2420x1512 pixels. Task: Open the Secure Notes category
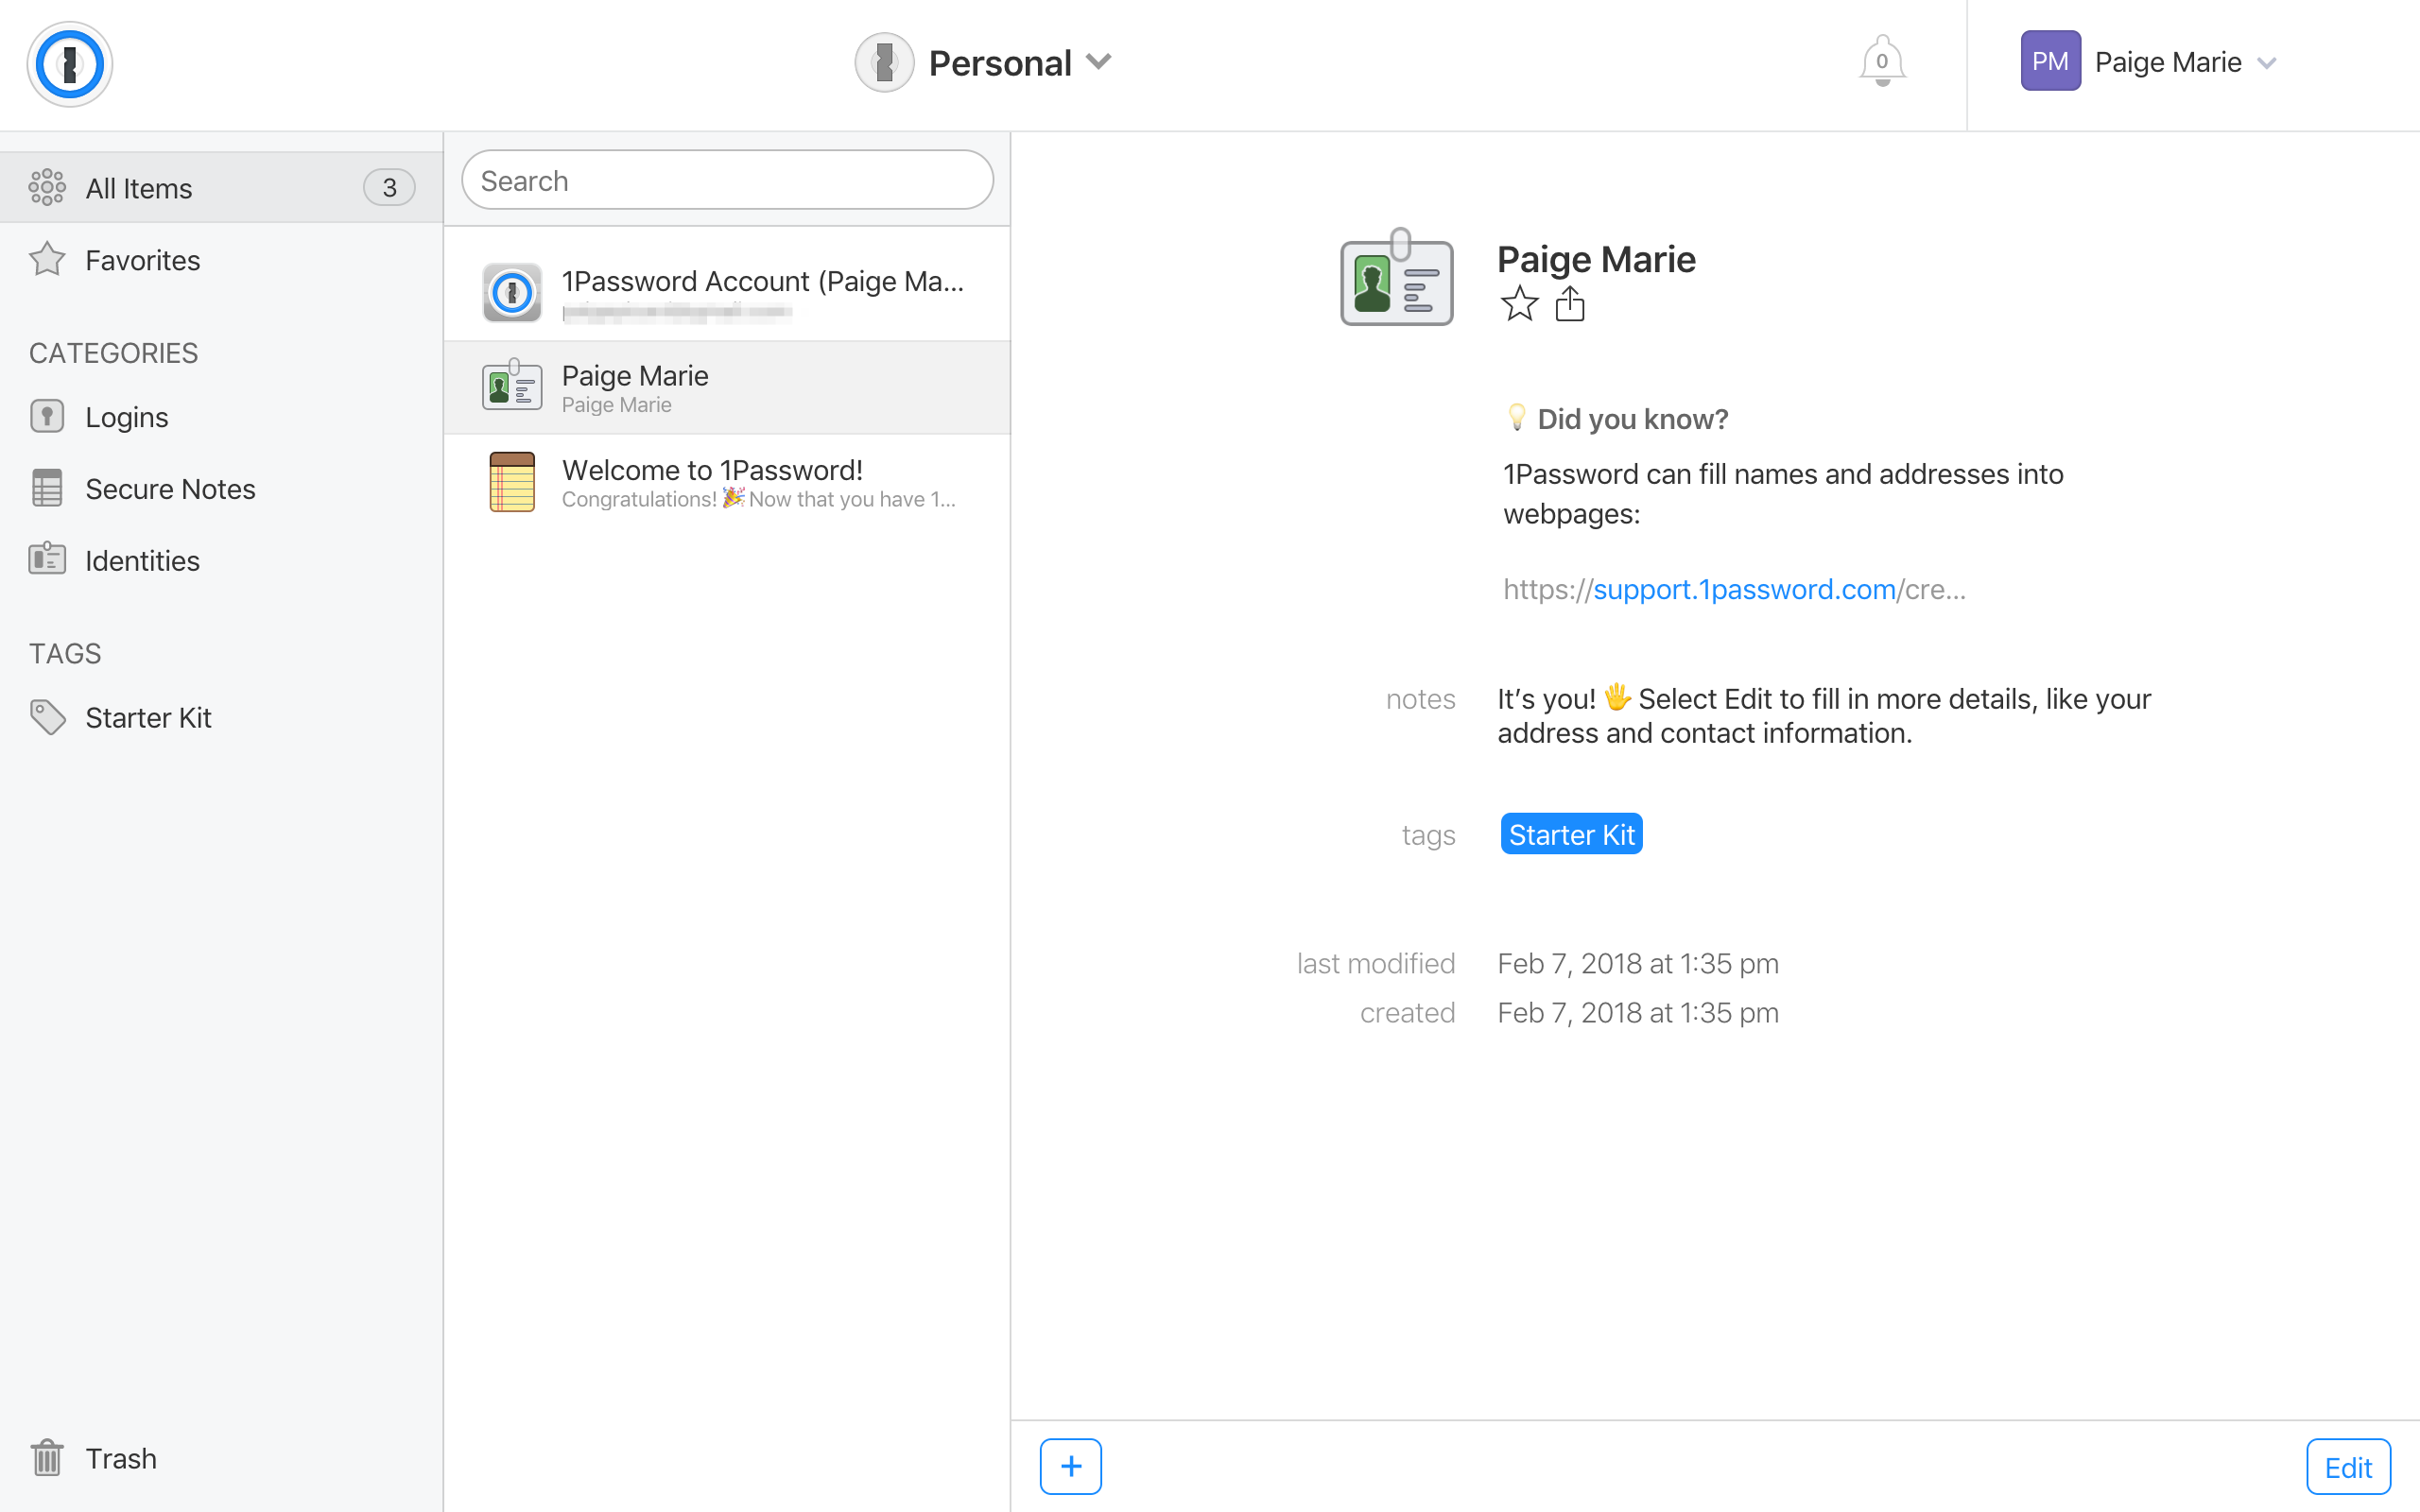[170, 489]
